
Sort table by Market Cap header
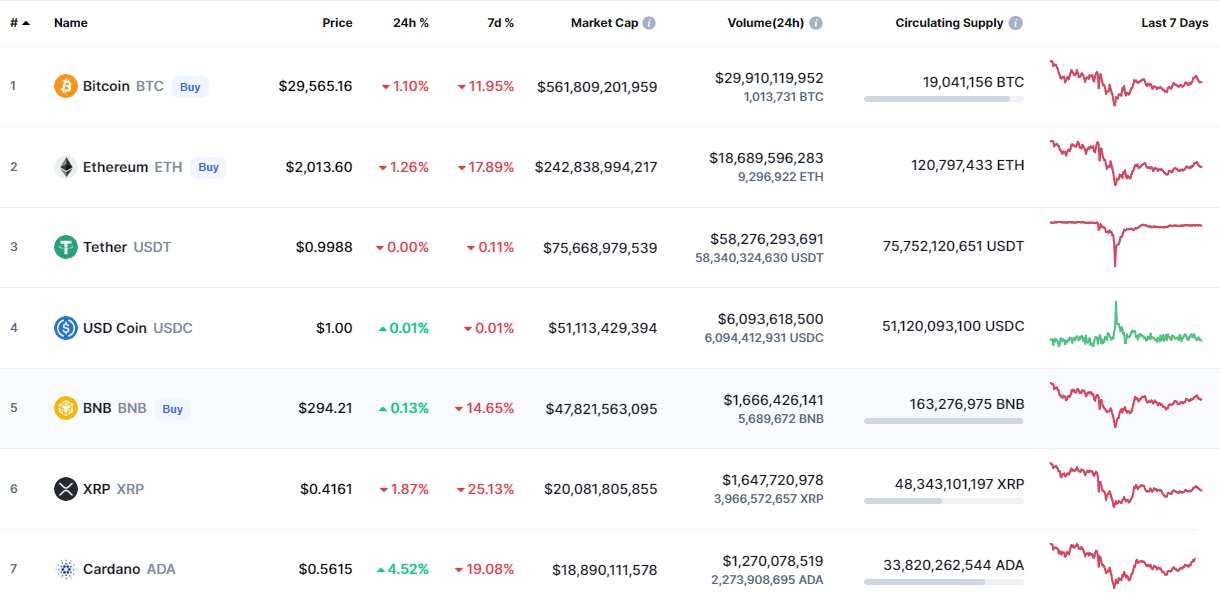point(604,23)
